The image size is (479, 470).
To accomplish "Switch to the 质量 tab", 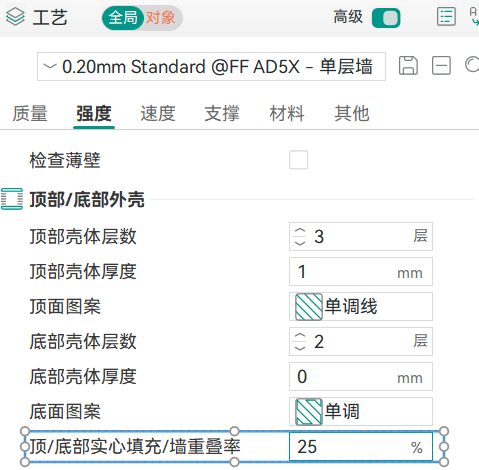I will (x=30, y=114).
